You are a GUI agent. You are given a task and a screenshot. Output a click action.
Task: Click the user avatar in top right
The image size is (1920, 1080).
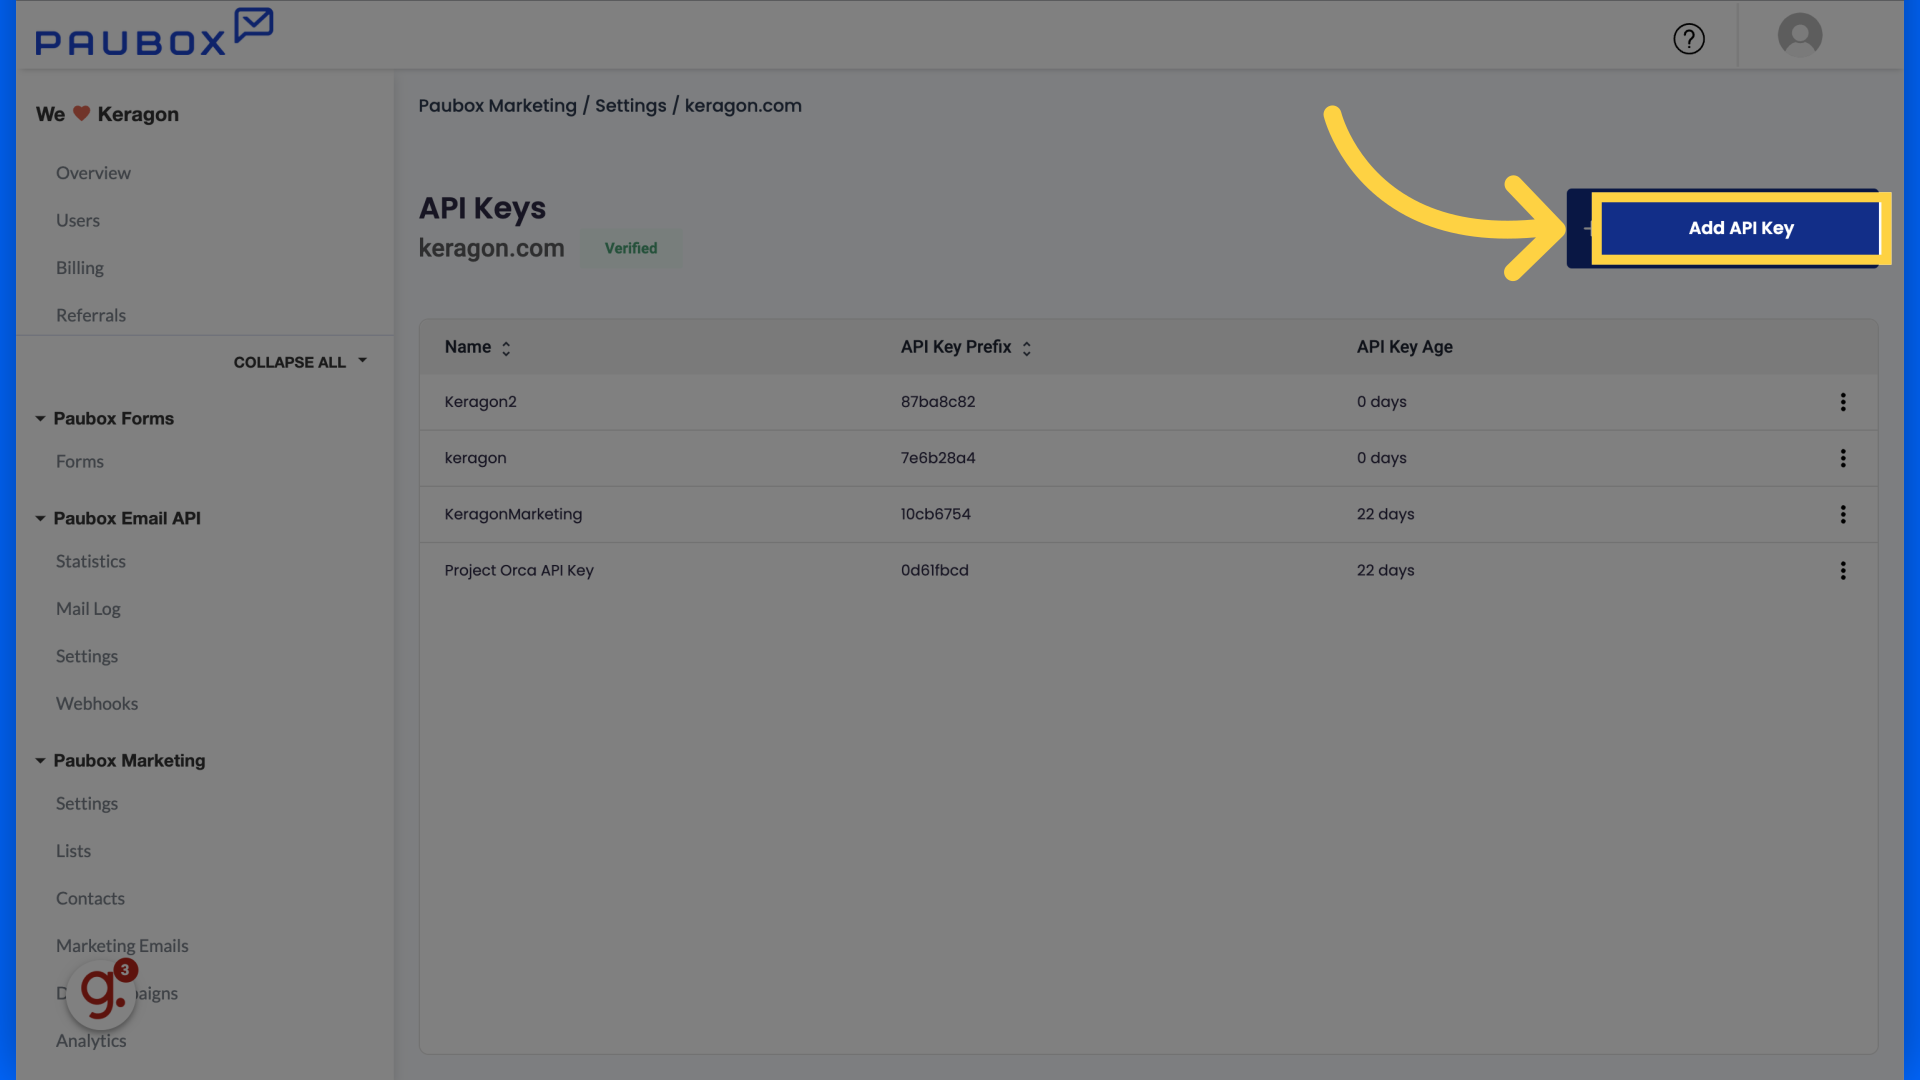coord(1798,35)
